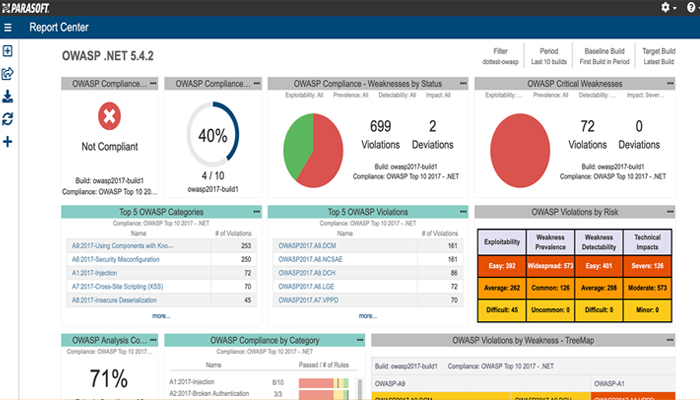Click the help question mark icon

(x=690, y=7)
